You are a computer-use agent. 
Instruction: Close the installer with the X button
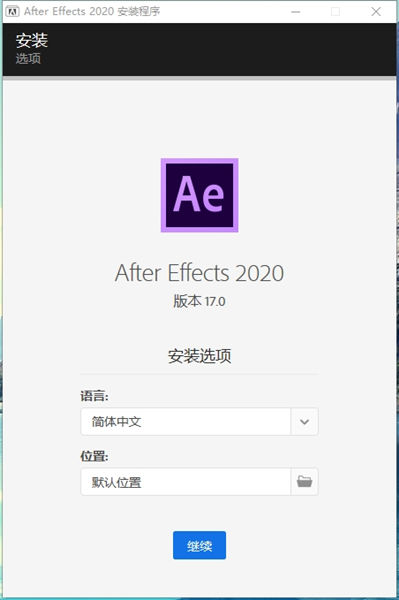[x=376, y=12]
